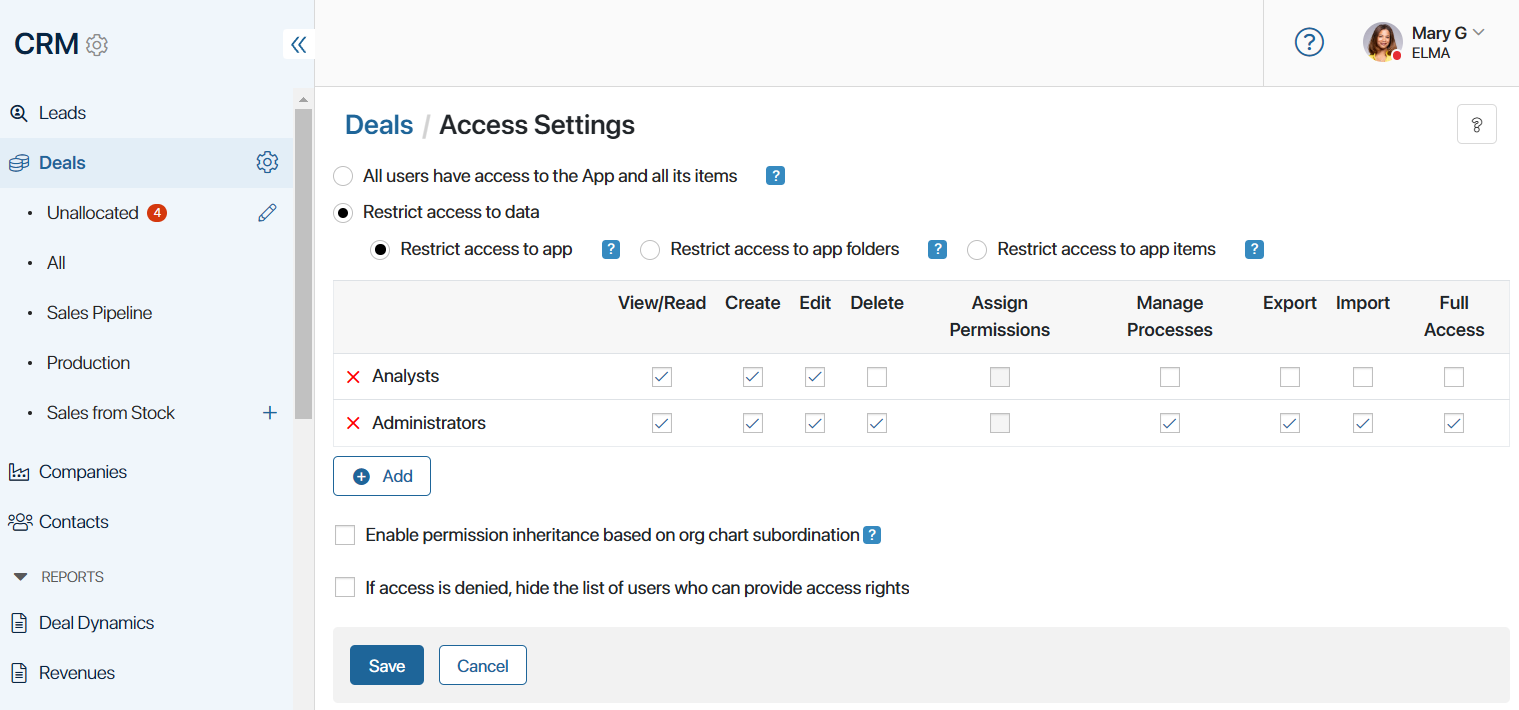
Task: Click the Add group button
Action: 382,476
